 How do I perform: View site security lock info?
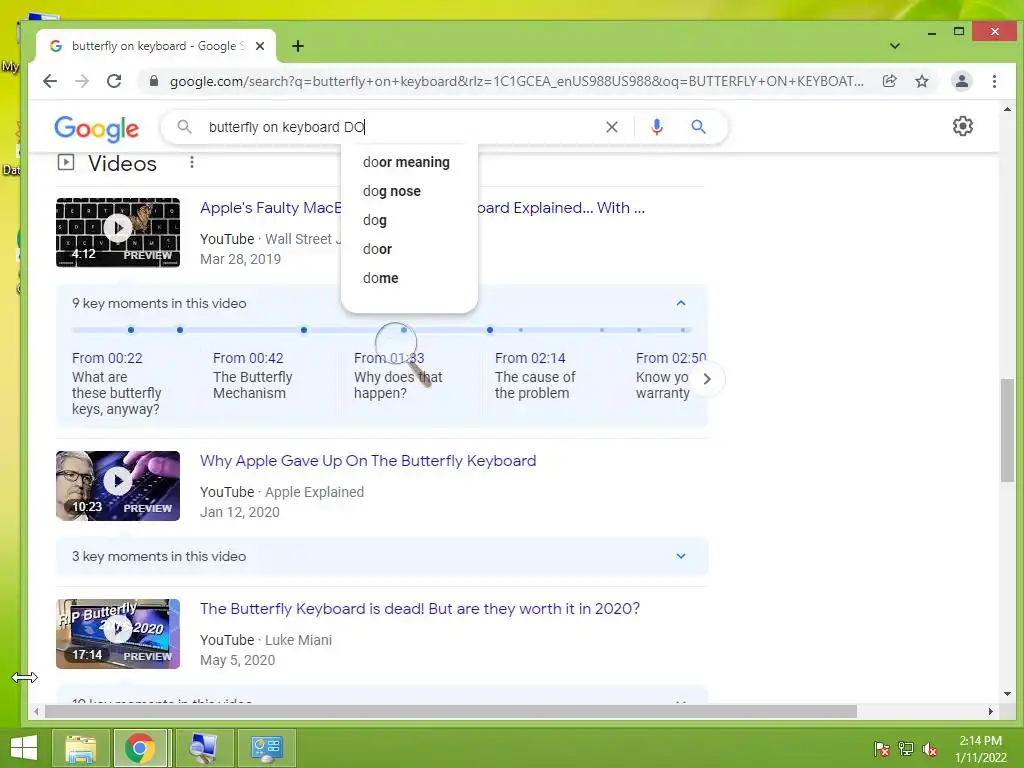pyautogui.click(x=153, y=81)
